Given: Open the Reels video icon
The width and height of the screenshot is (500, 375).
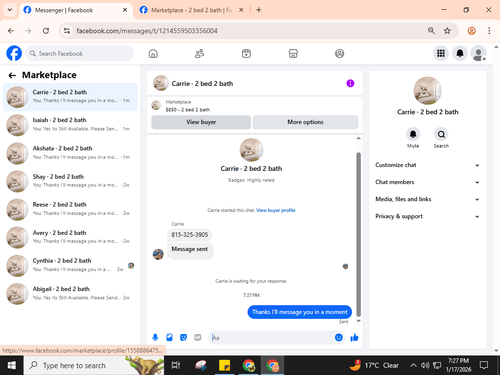Looking at the screenshot, I should pyautogui.click(x=246, y=53).
